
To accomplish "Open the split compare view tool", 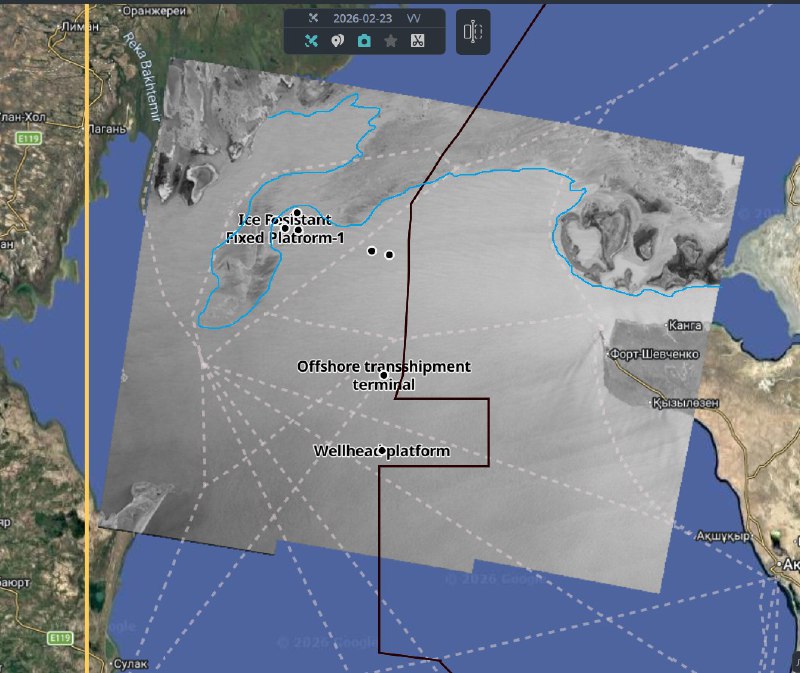I will (x=473, y=32).
